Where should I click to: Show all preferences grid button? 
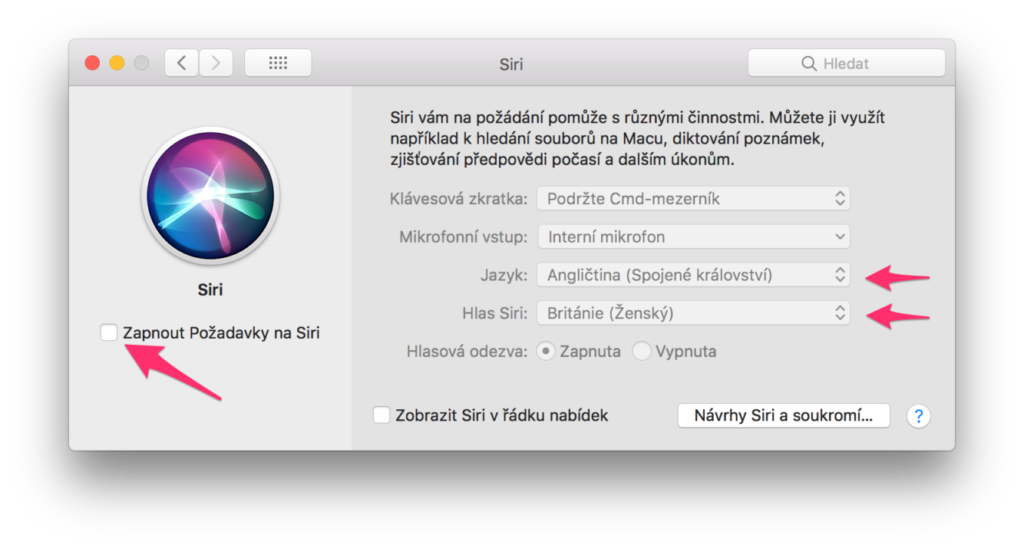(x=278, y=63)
